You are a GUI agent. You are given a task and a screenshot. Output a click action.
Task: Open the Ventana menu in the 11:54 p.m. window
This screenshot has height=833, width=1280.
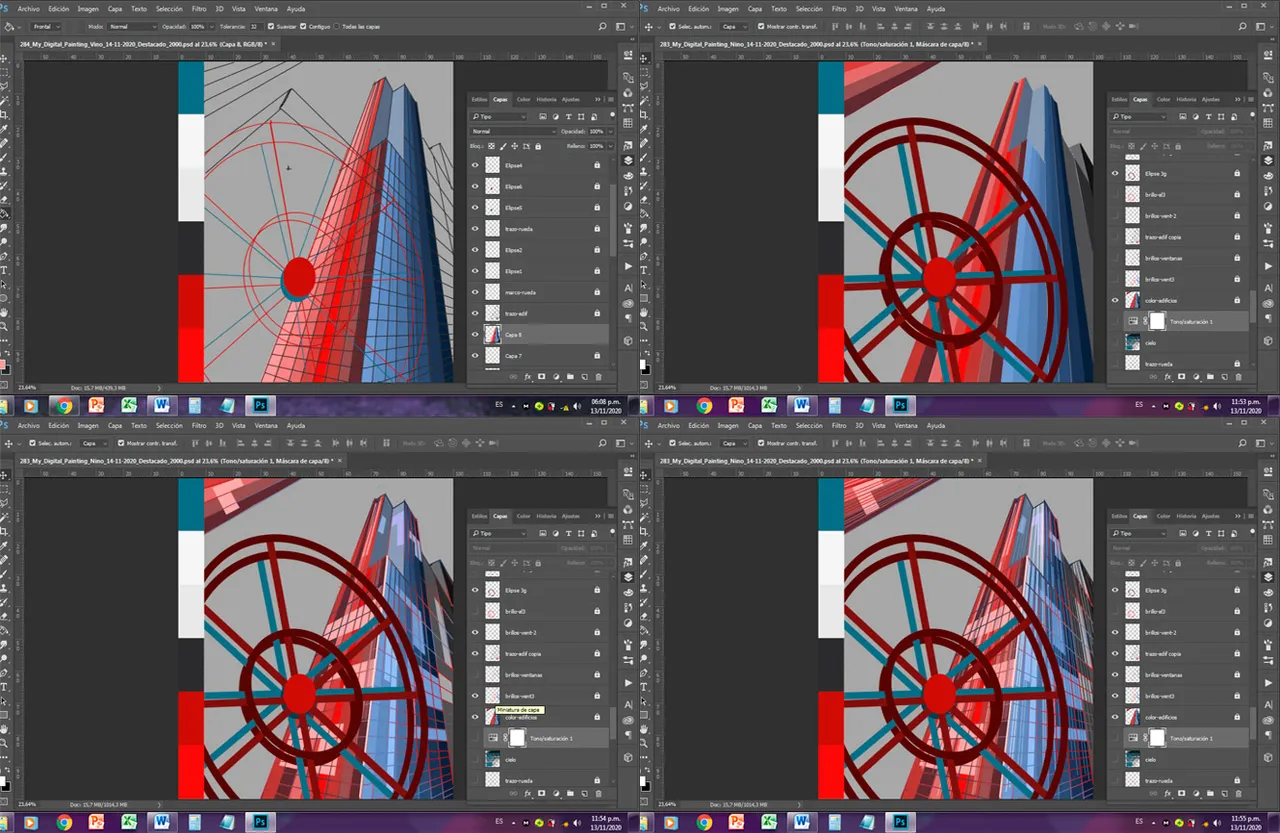(266, 426)
